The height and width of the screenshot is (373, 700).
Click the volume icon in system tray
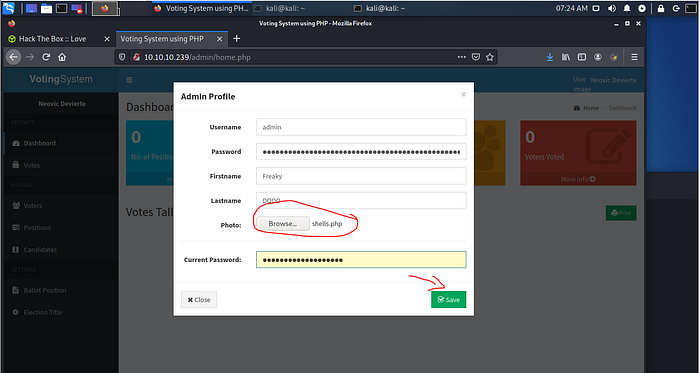click(x=612, y=8)
